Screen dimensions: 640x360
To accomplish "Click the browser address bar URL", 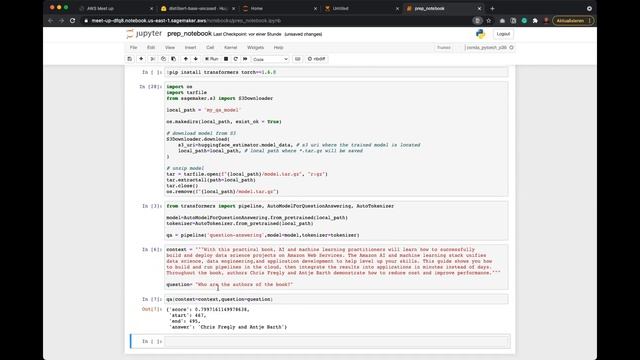I will tap(186, 20).
